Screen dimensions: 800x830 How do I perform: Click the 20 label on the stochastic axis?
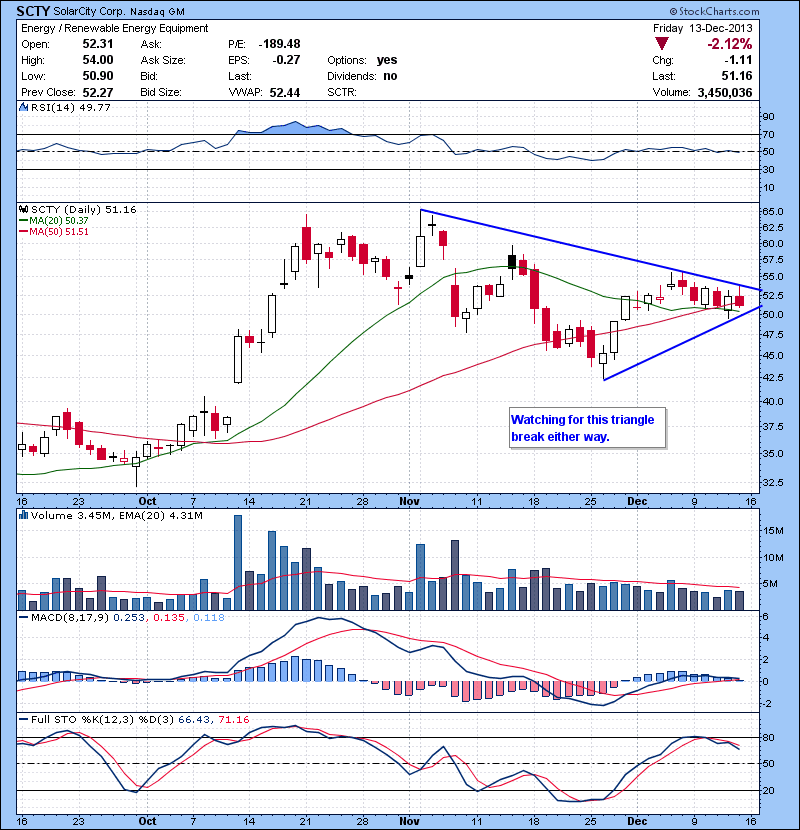768,790
